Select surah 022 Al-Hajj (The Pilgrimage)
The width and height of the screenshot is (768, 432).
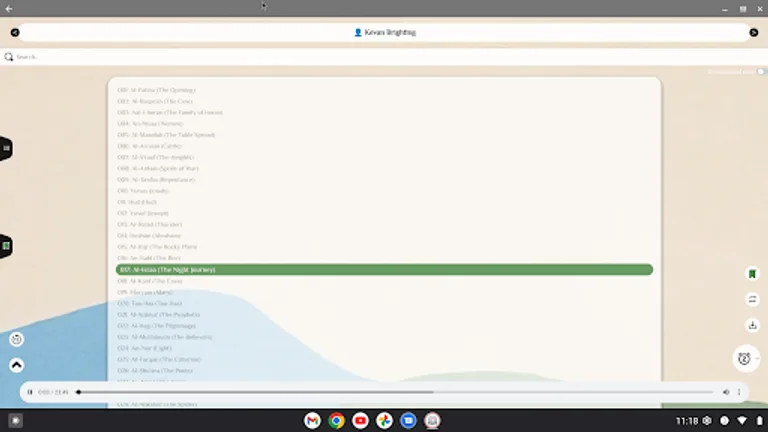156,326
